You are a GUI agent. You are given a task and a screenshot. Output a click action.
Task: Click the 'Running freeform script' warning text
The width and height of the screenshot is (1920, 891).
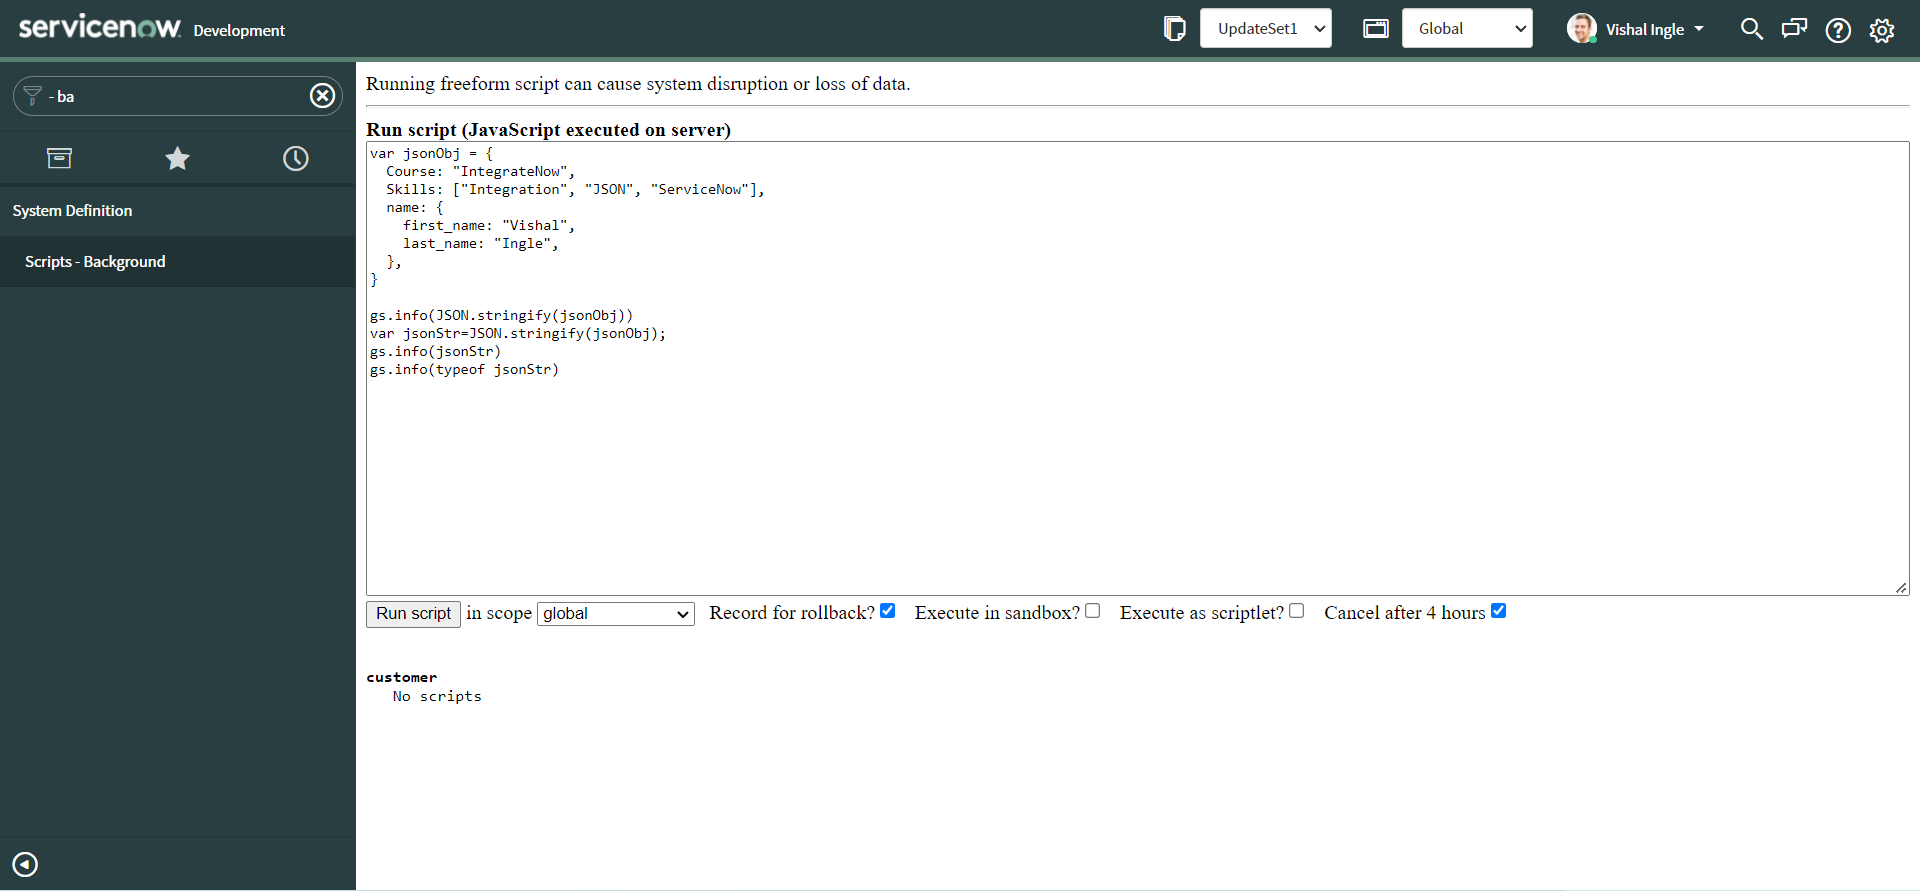pyautogui.click(x=638, y=84)
